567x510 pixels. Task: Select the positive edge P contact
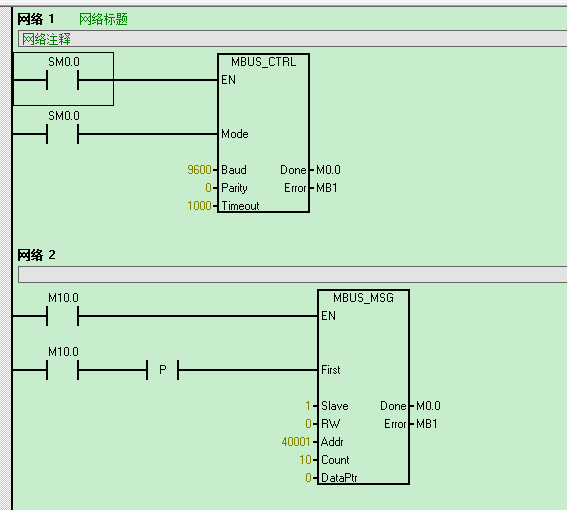pyautogui.click(x=163, y=370)
